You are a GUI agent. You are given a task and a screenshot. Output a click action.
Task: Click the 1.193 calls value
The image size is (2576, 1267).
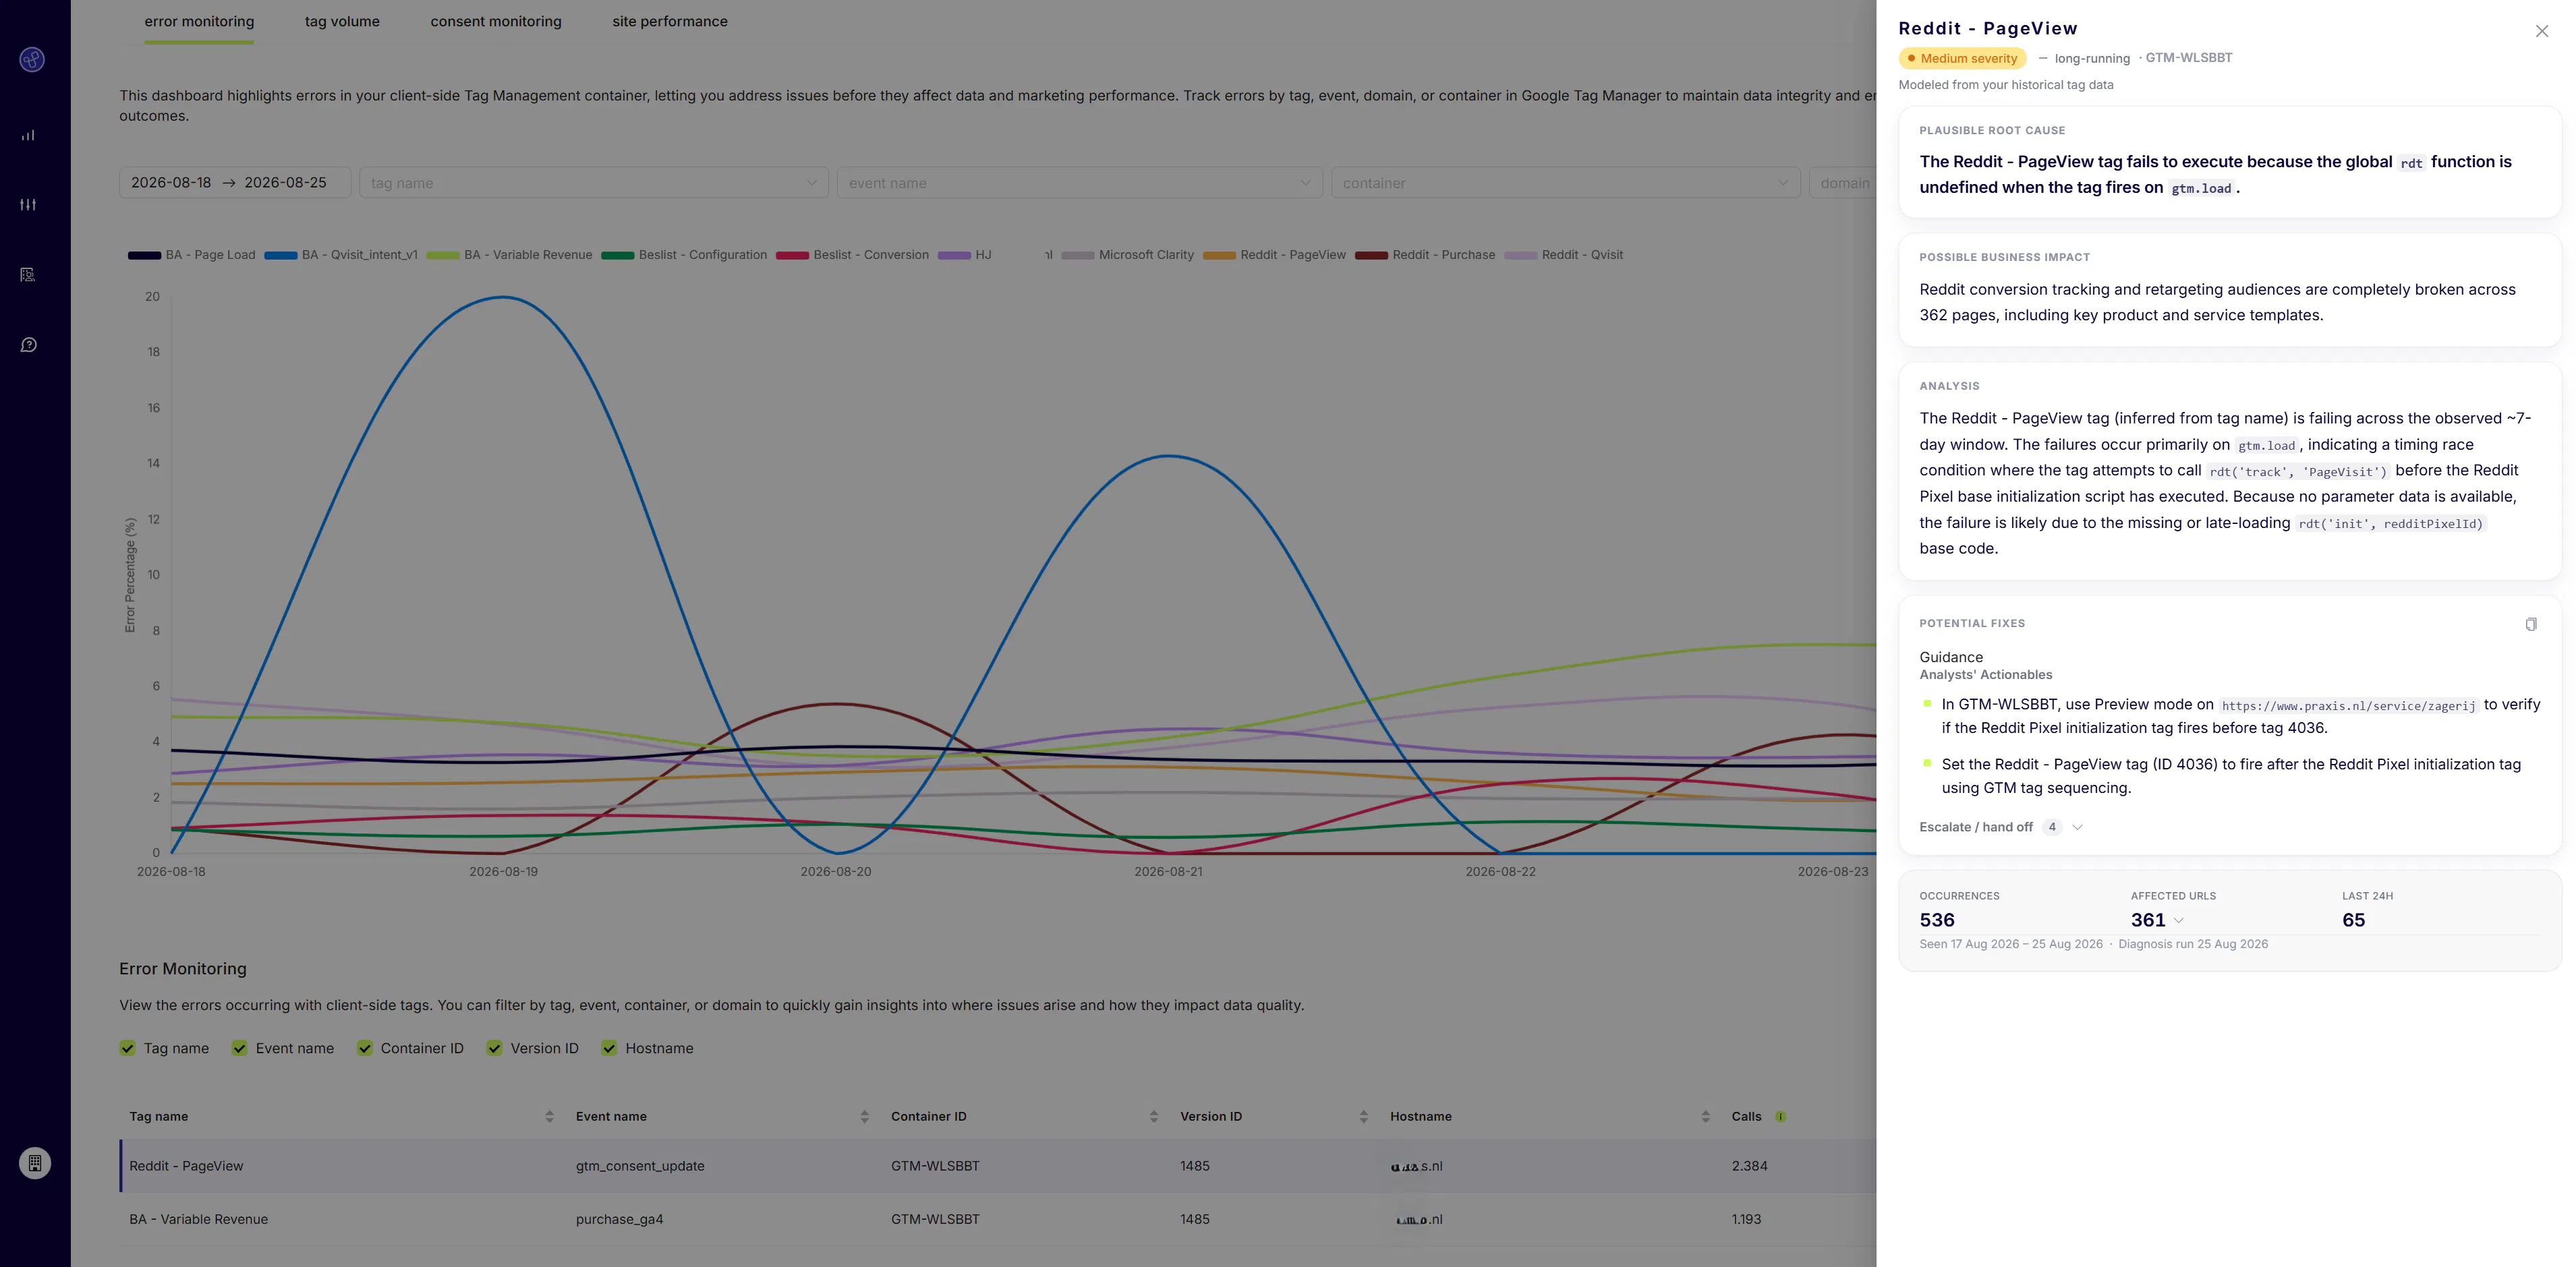coord(1746,1219)
